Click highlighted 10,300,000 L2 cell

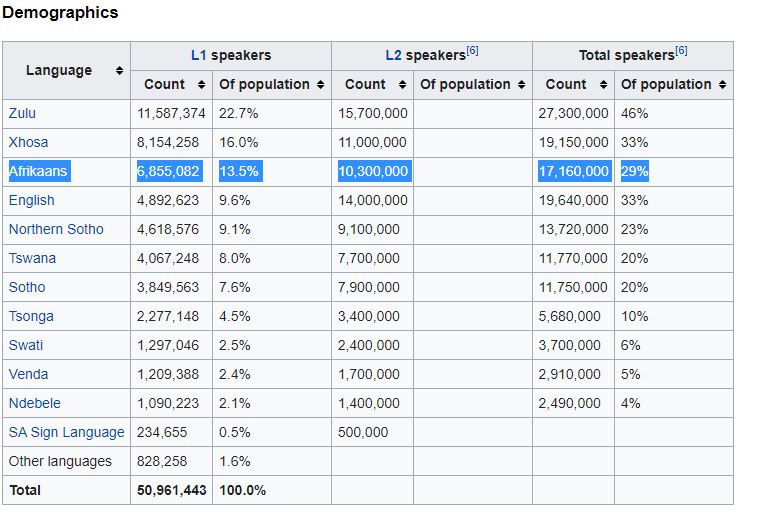click(373, 171)
